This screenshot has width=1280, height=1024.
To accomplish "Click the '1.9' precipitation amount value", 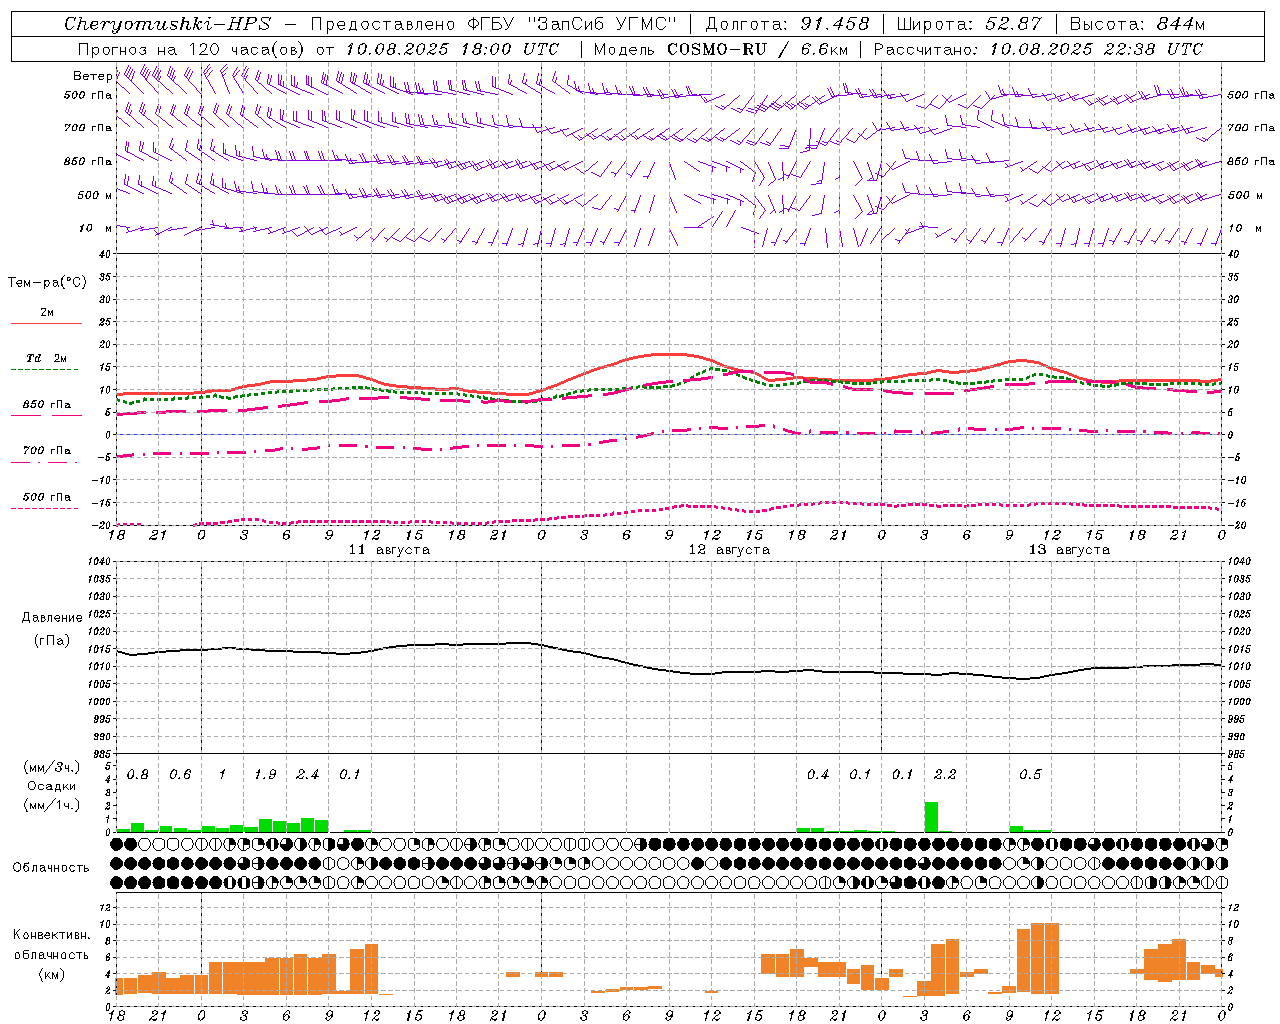I will coord(265,774).
